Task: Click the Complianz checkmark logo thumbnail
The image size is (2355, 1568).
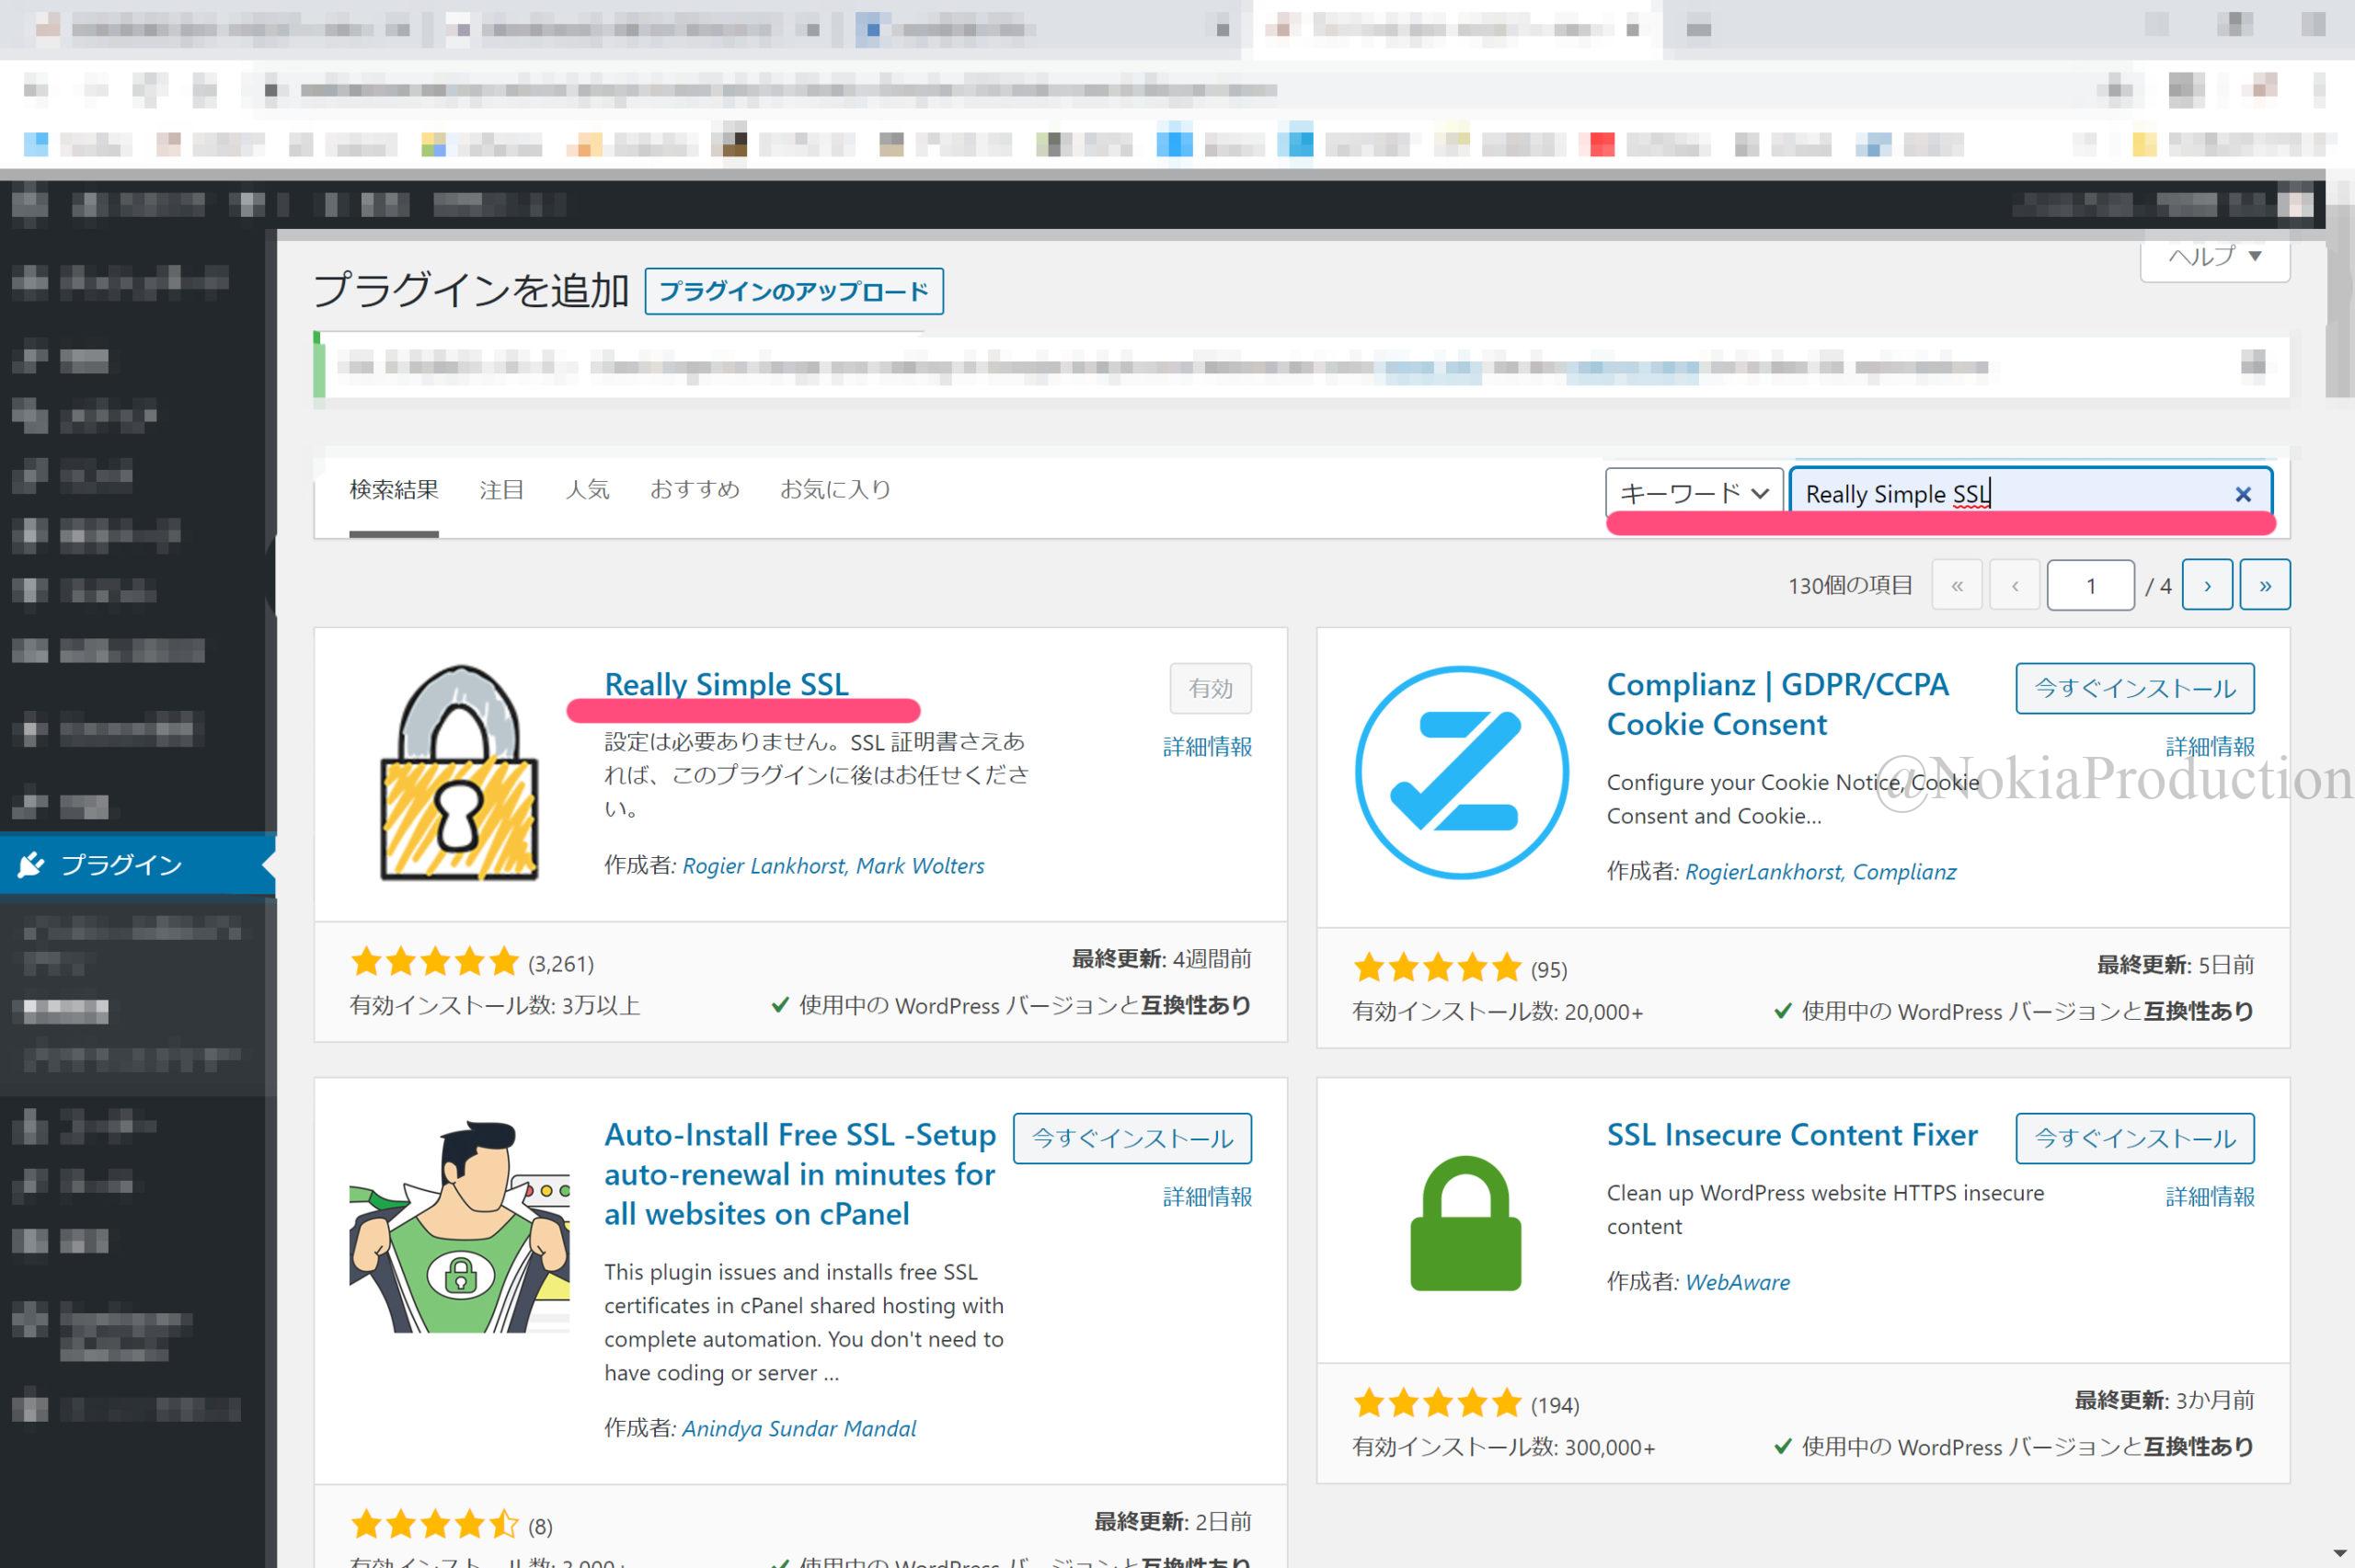Action: point(1462,773)
